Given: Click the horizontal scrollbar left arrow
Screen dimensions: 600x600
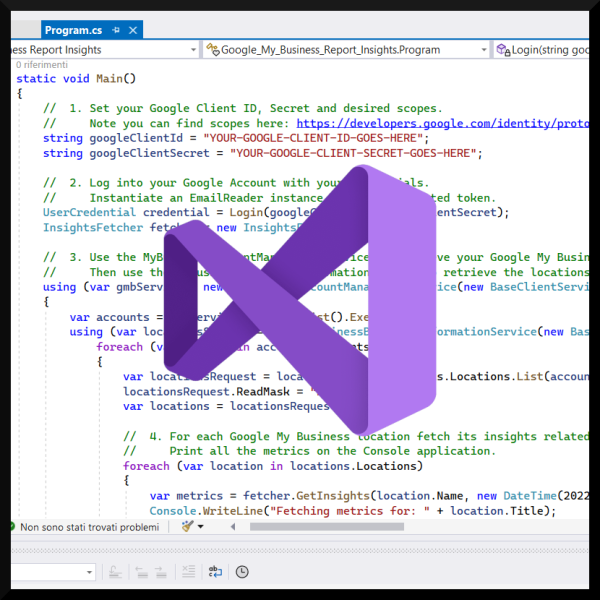Looking at the screenshot, I should (233, 527).
